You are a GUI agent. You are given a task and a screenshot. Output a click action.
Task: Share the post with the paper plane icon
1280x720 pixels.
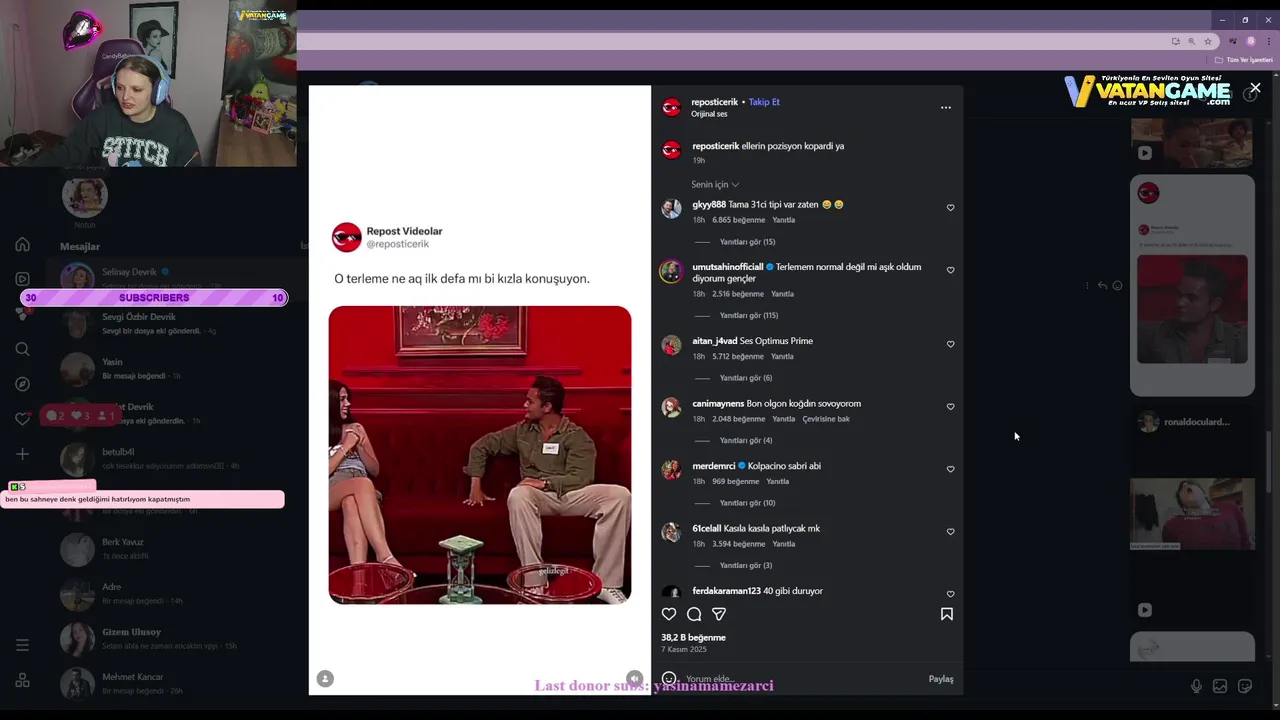point(719,614)
